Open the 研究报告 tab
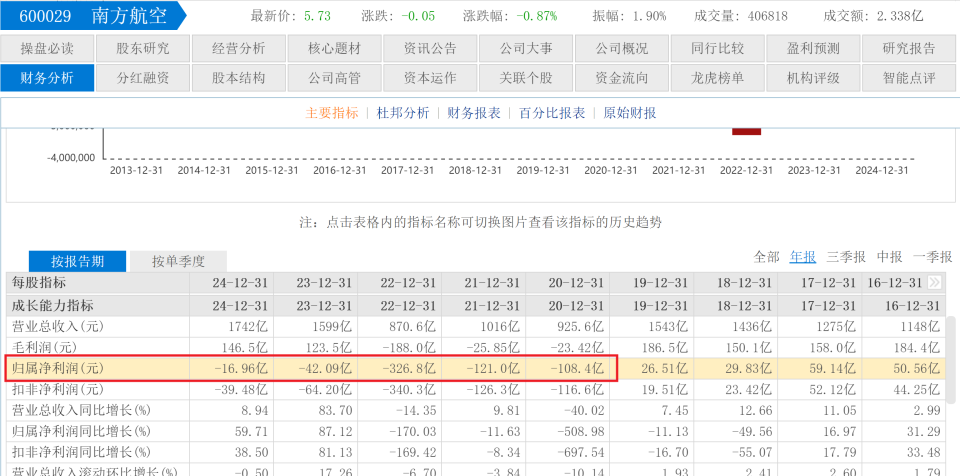This screenshot has width=960, height=476. coord(909,48)
